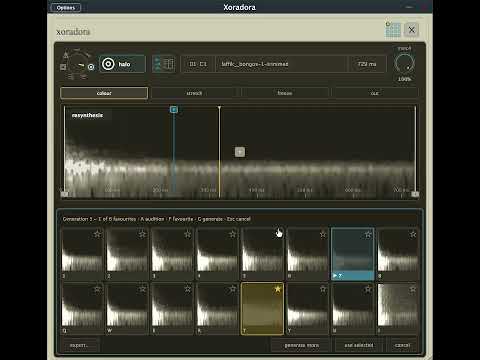Select variation 6 thumbnail

307,254
